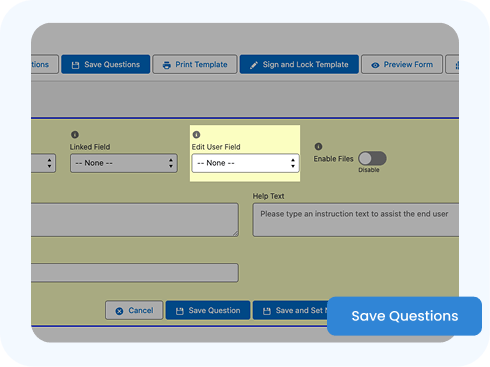Click the pencil icon on Sign and Lock Template
The image size is (490, 367).
pos(254,65)
